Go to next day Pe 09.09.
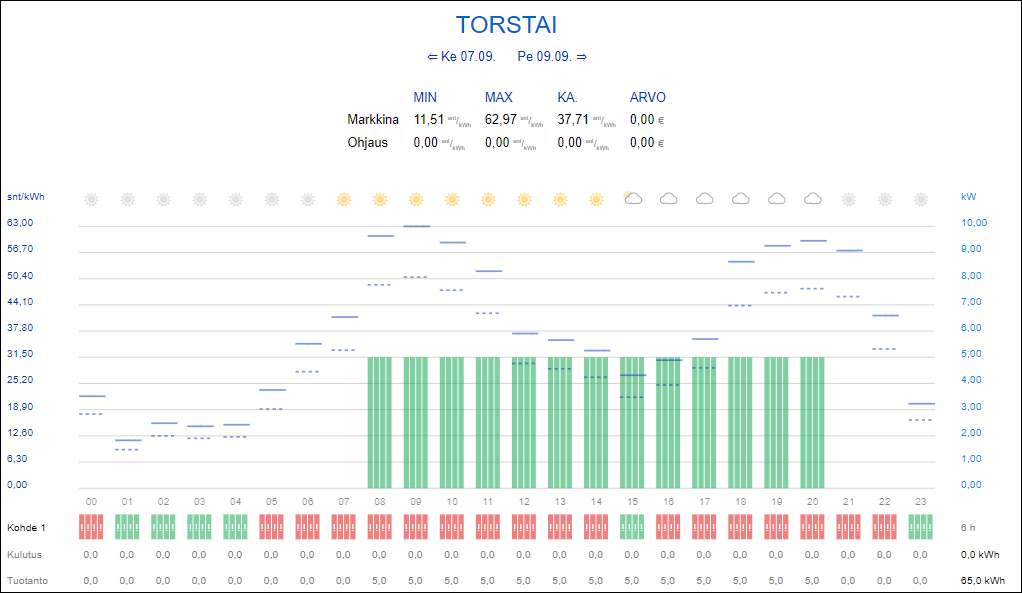 tap(552, 57)
